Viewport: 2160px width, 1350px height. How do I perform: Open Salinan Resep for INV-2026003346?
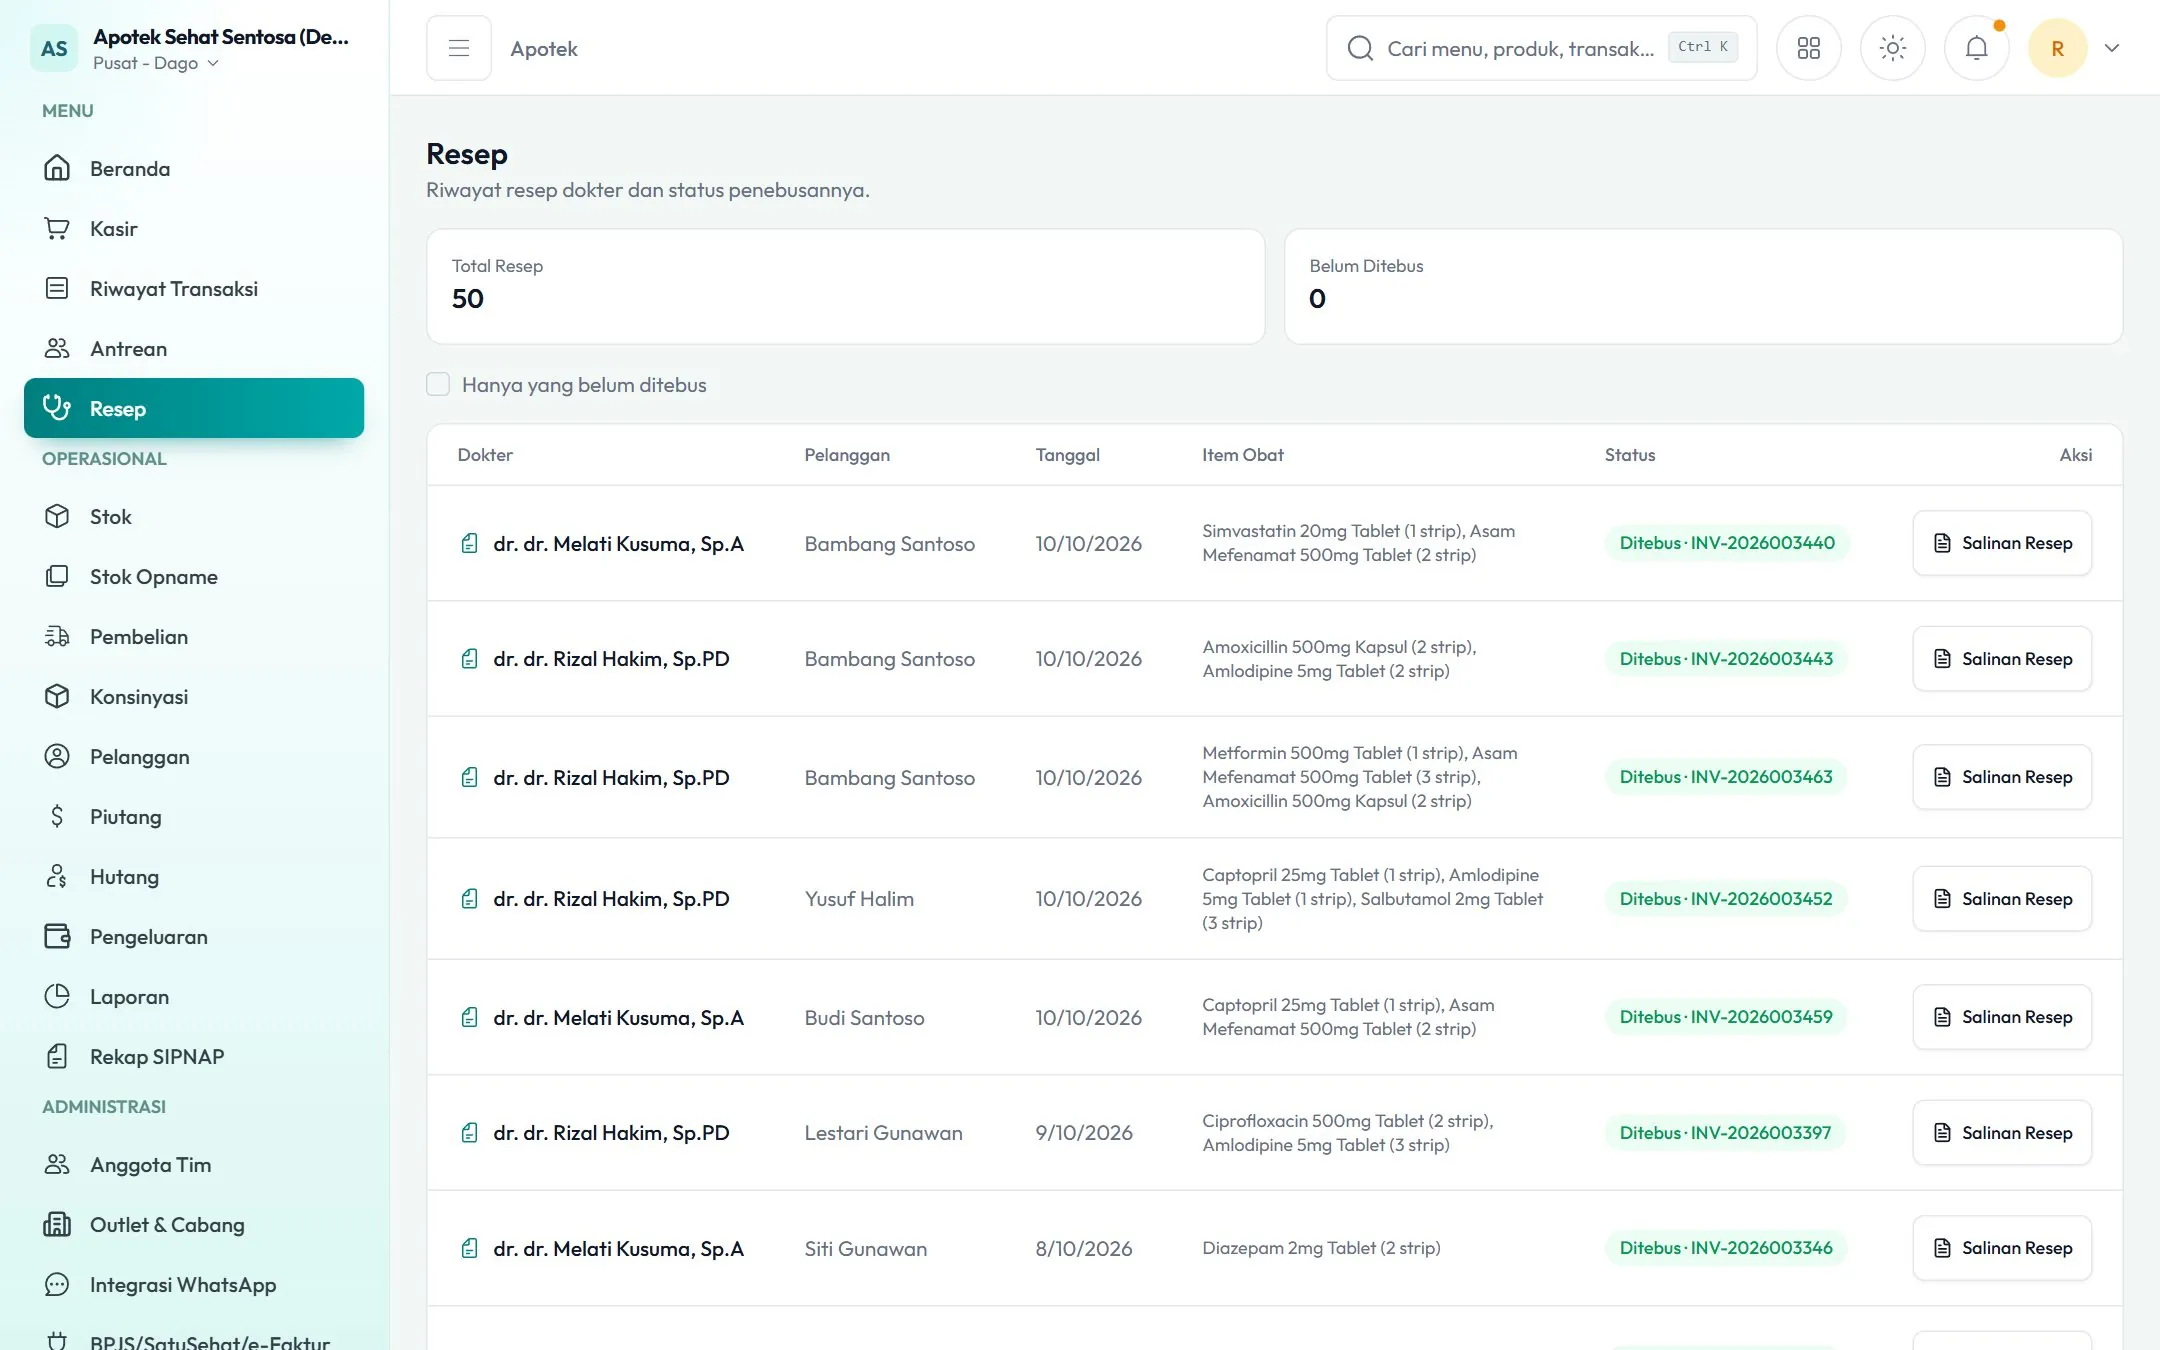coord(2002,1248)
